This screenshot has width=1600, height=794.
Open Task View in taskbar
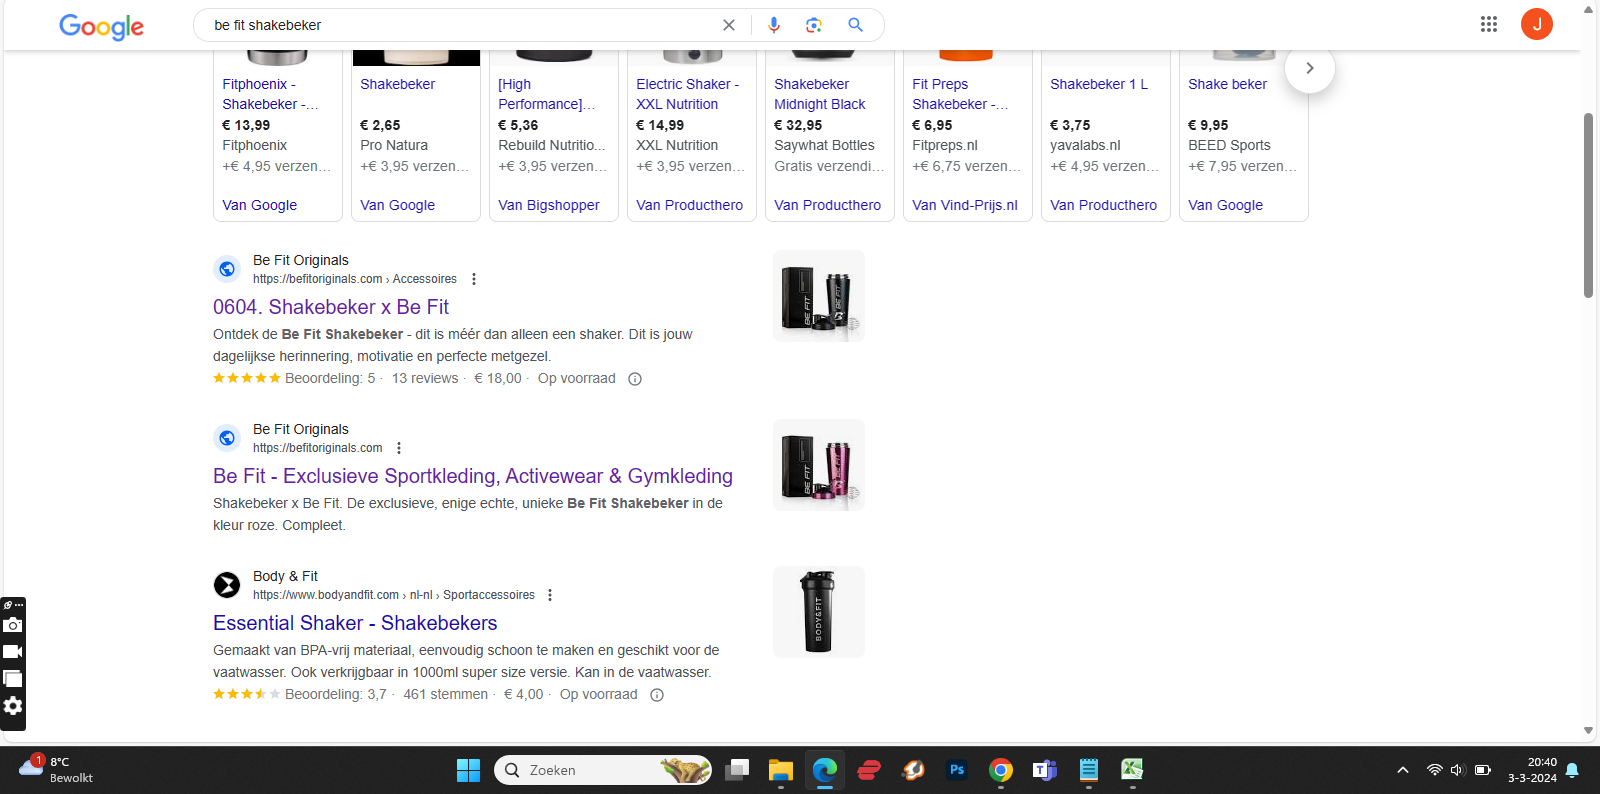pyautogui.click(x=737, y=770)
